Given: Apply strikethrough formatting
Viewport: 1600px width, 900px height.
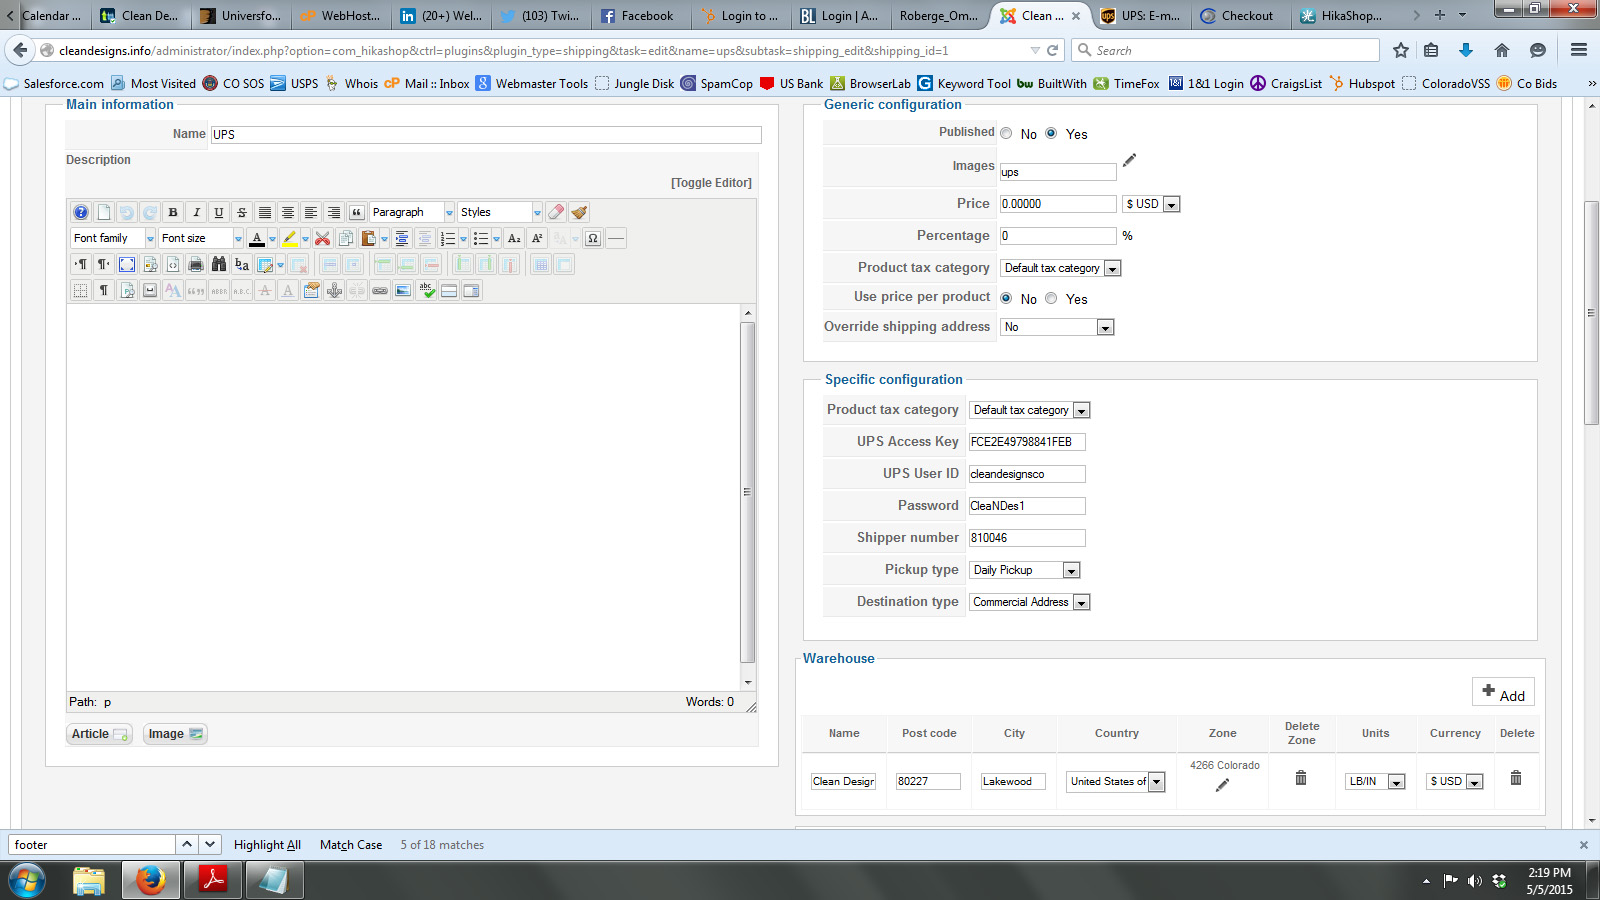Looking at the screenshot, I should coord(242,212).
